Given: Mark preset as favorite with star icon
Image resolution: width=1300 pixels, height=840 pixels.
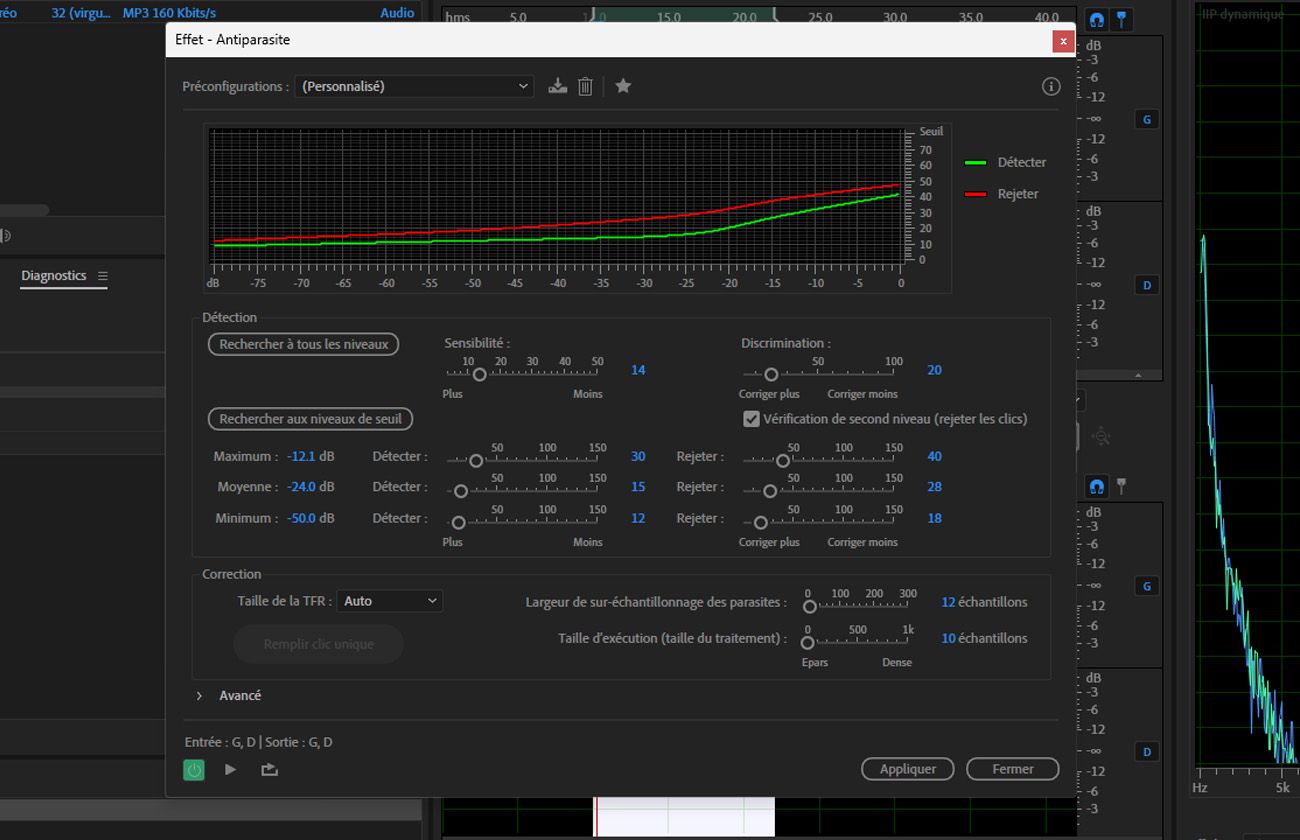Looking at the screenshot, I should coord(623,86).
